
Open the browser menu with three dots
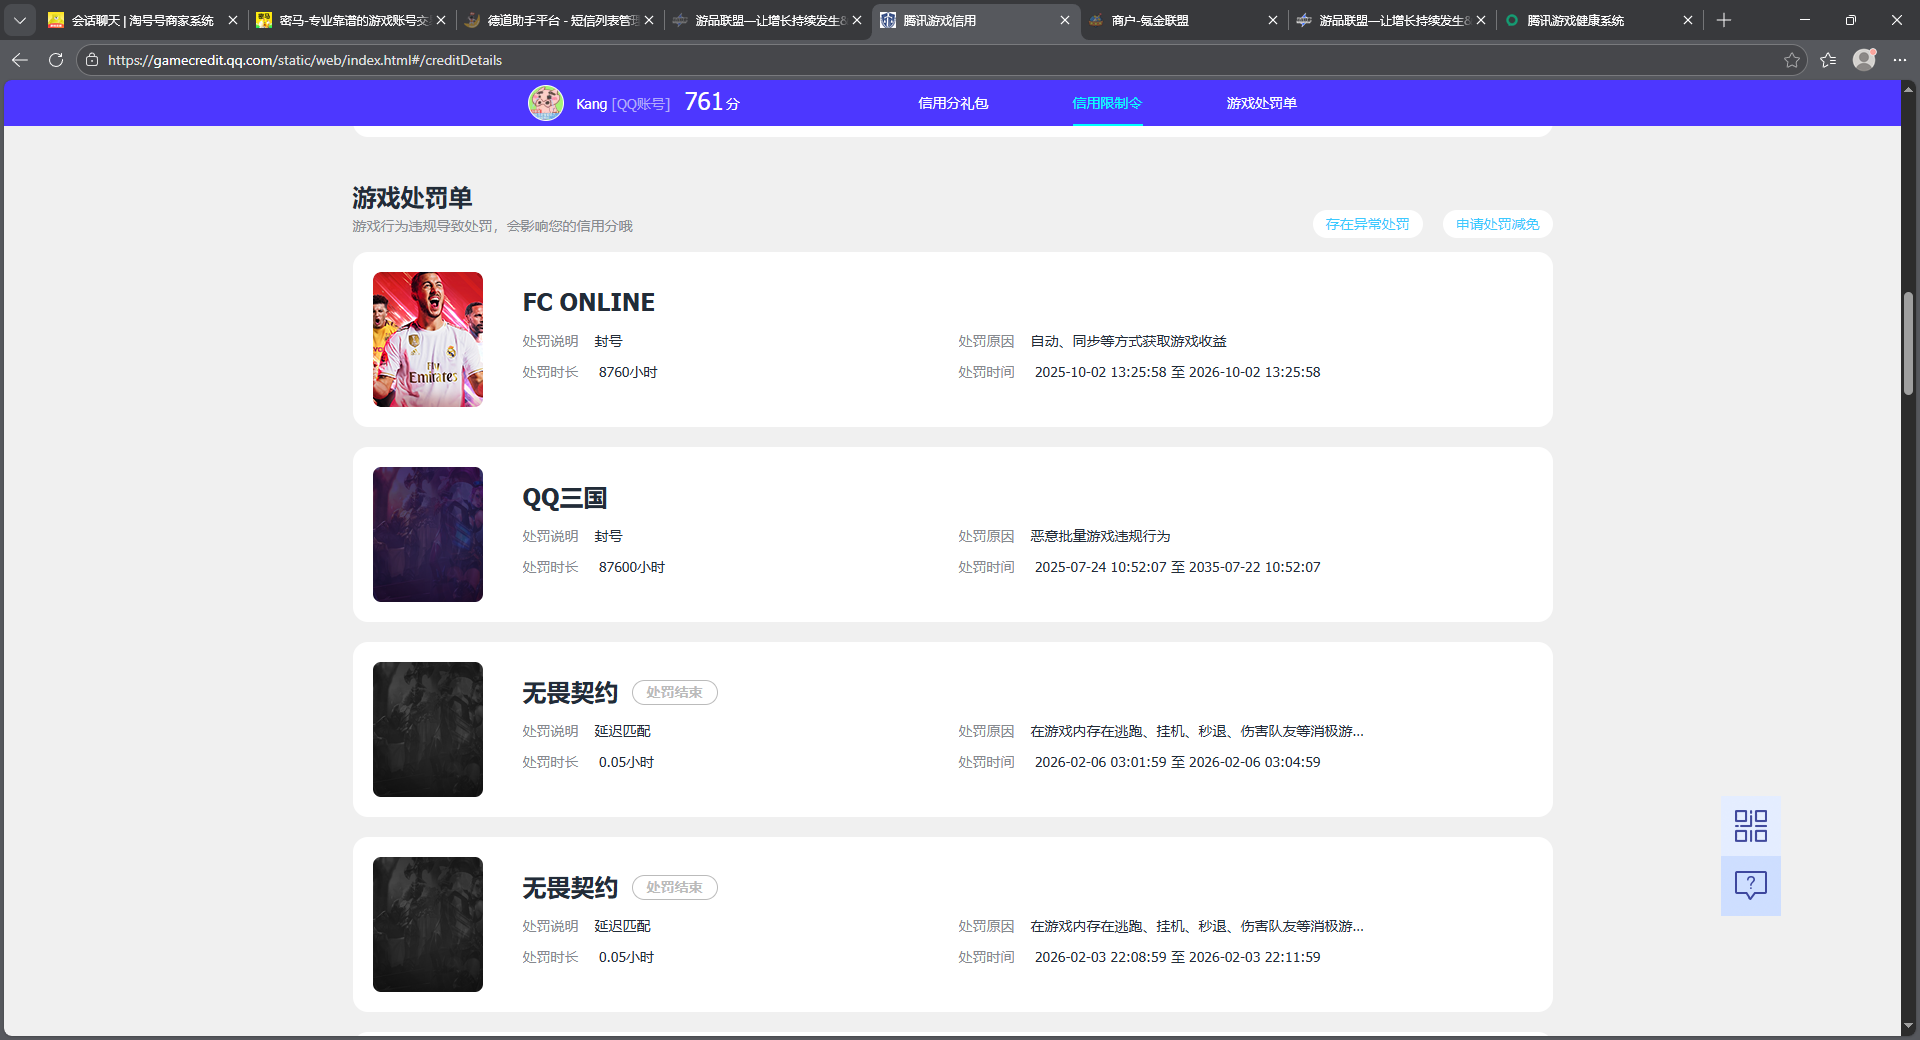click(x=1902, y=60)
